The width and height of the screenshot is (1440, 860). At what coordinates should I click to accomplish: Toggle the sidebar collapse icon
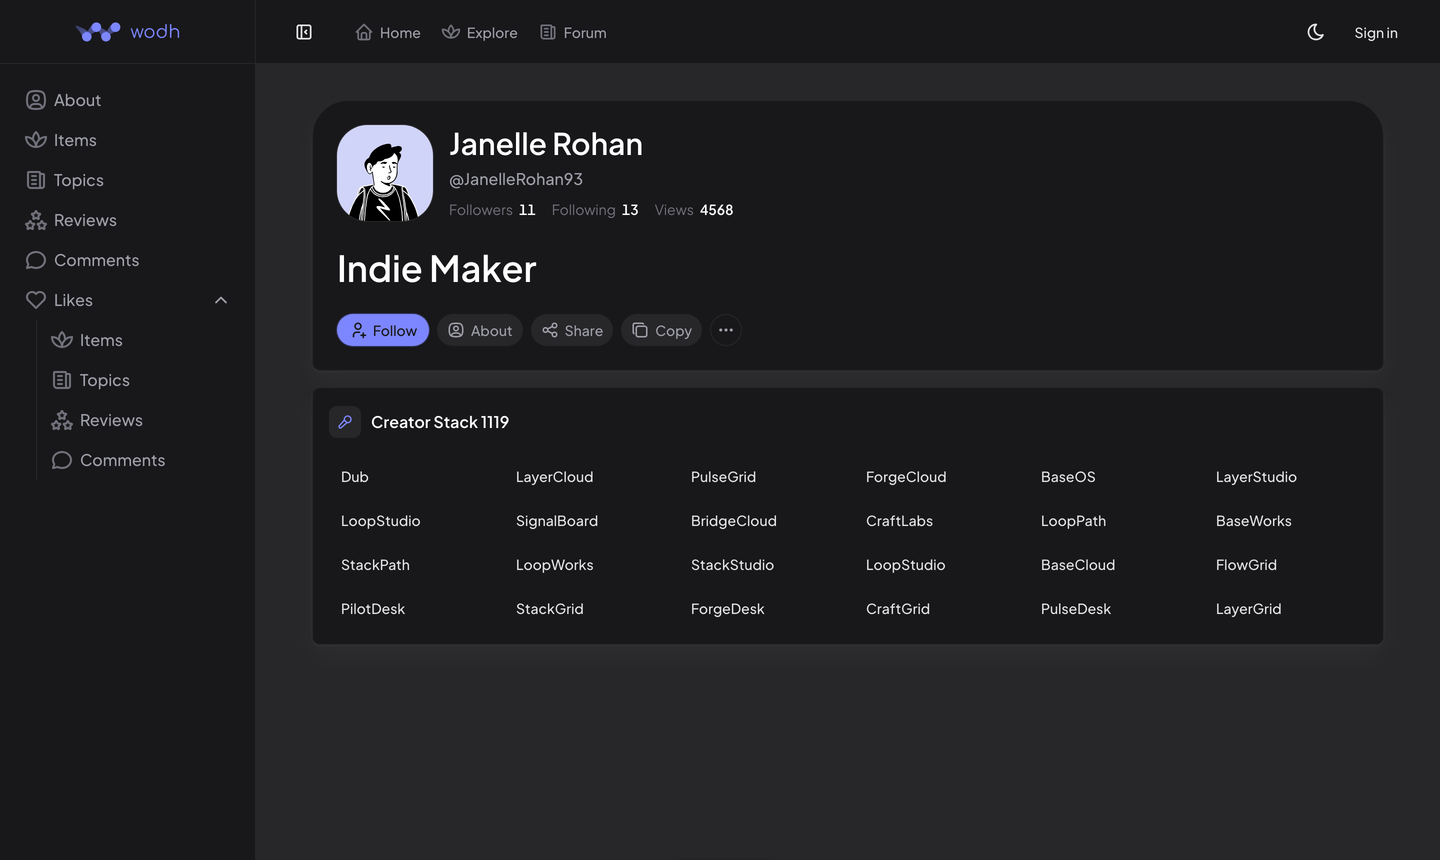(304, 32)
